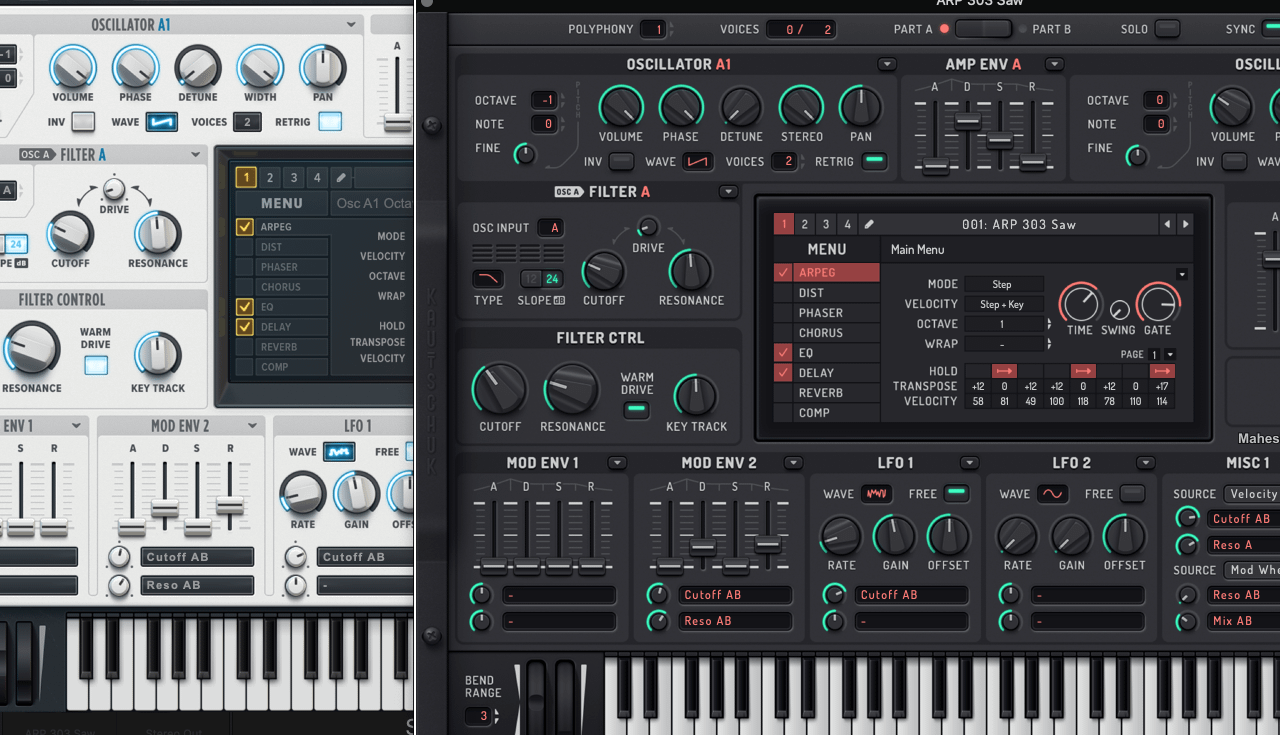Click the LFO 1 random WAVE icon in dark skin
1280x735 pixels.
[x=877, y=494]
